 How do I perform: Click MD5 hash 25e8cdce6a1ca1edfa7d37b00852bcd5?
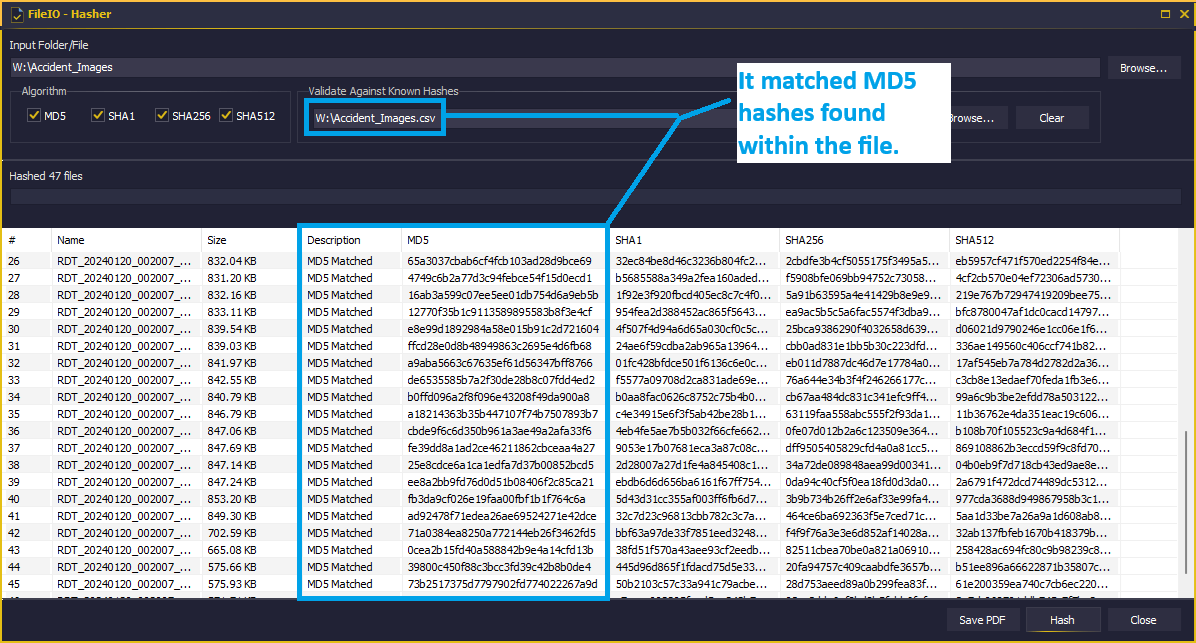(x=500, y=465)
